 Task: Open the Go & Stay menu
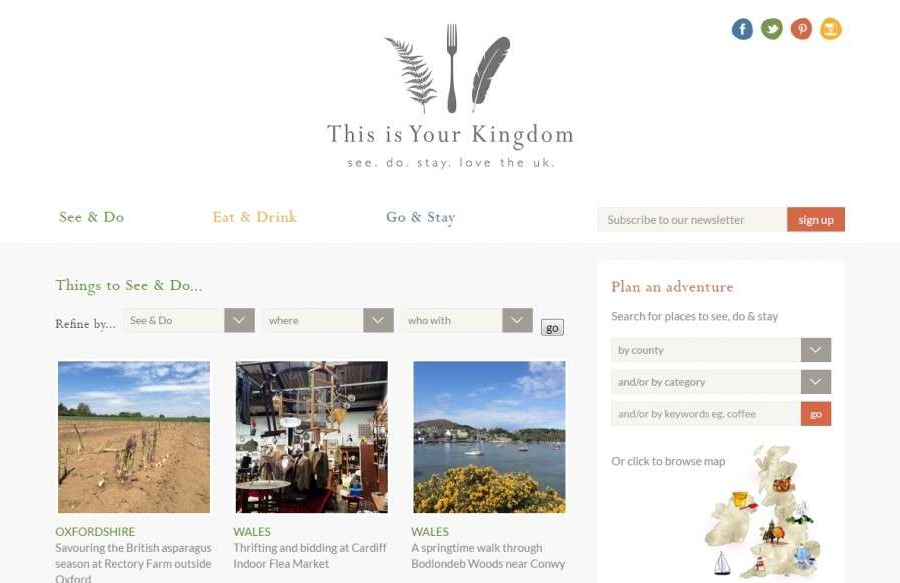coord(421,217)
